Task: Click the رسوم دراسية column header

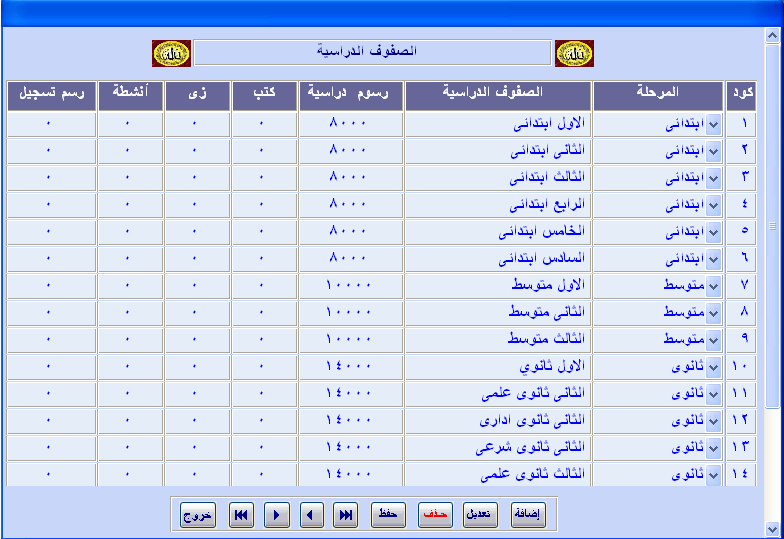Action: pyautogui.click(x=351, y=94)
